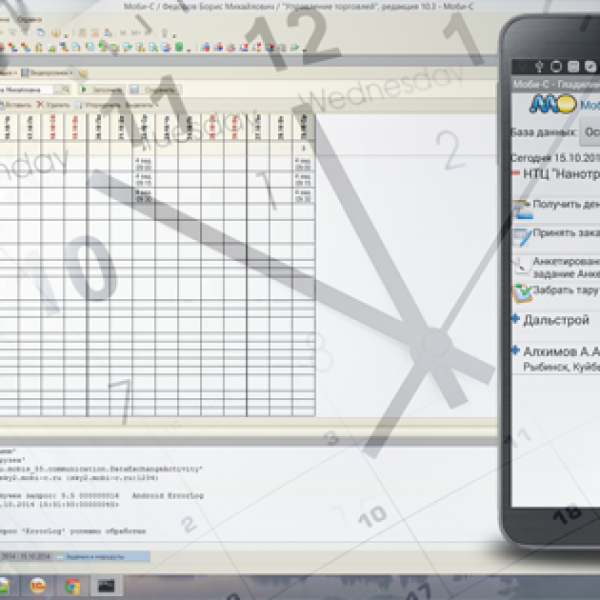600x600 pixels.
Task: Expand the 'Дальстрой' client entry
Action: [515, 319]
